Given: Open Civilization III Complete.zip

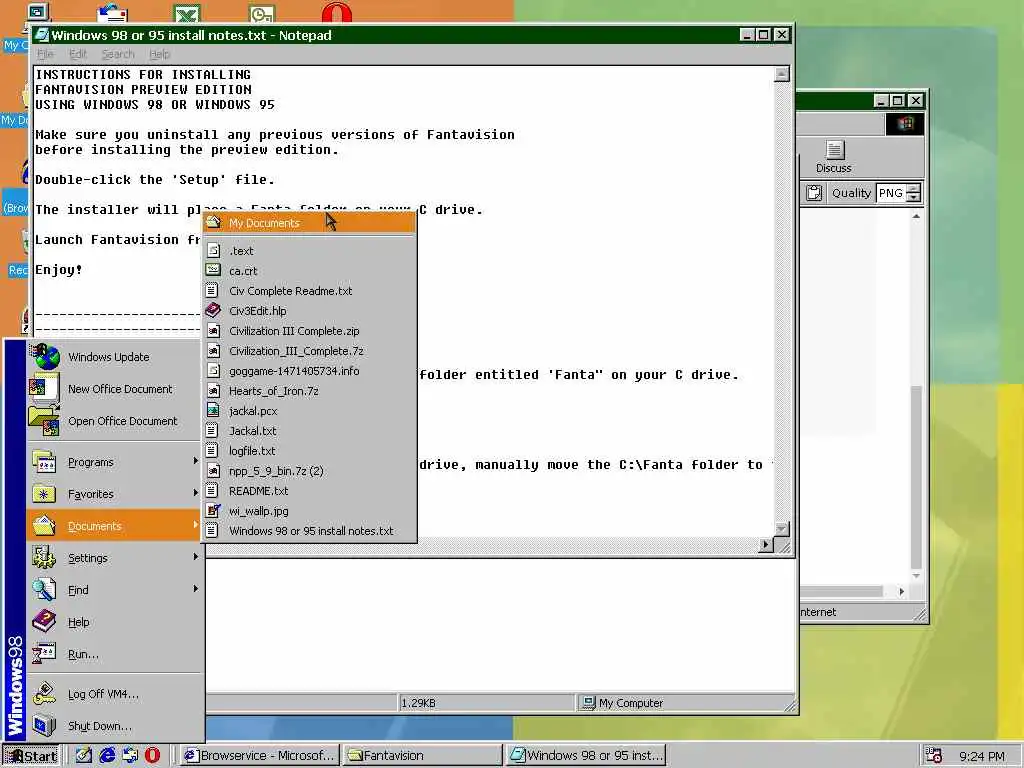Looking at the screenshot, I should coord(309,330).
